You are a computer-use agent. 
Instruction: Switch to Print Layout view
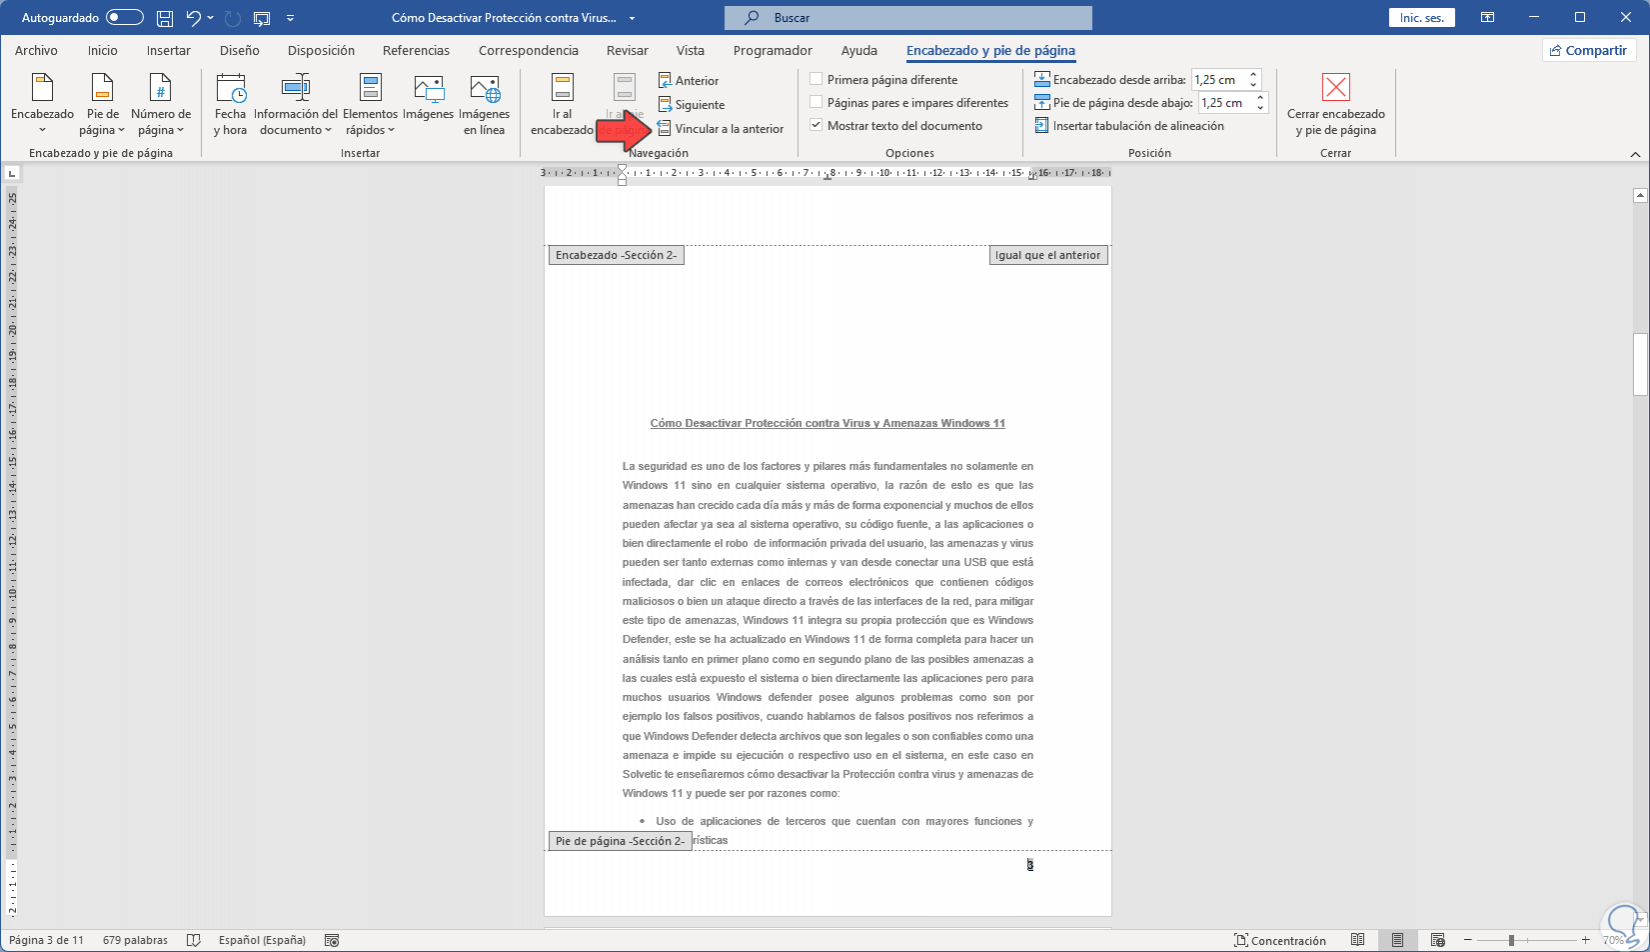(1397, 940)
